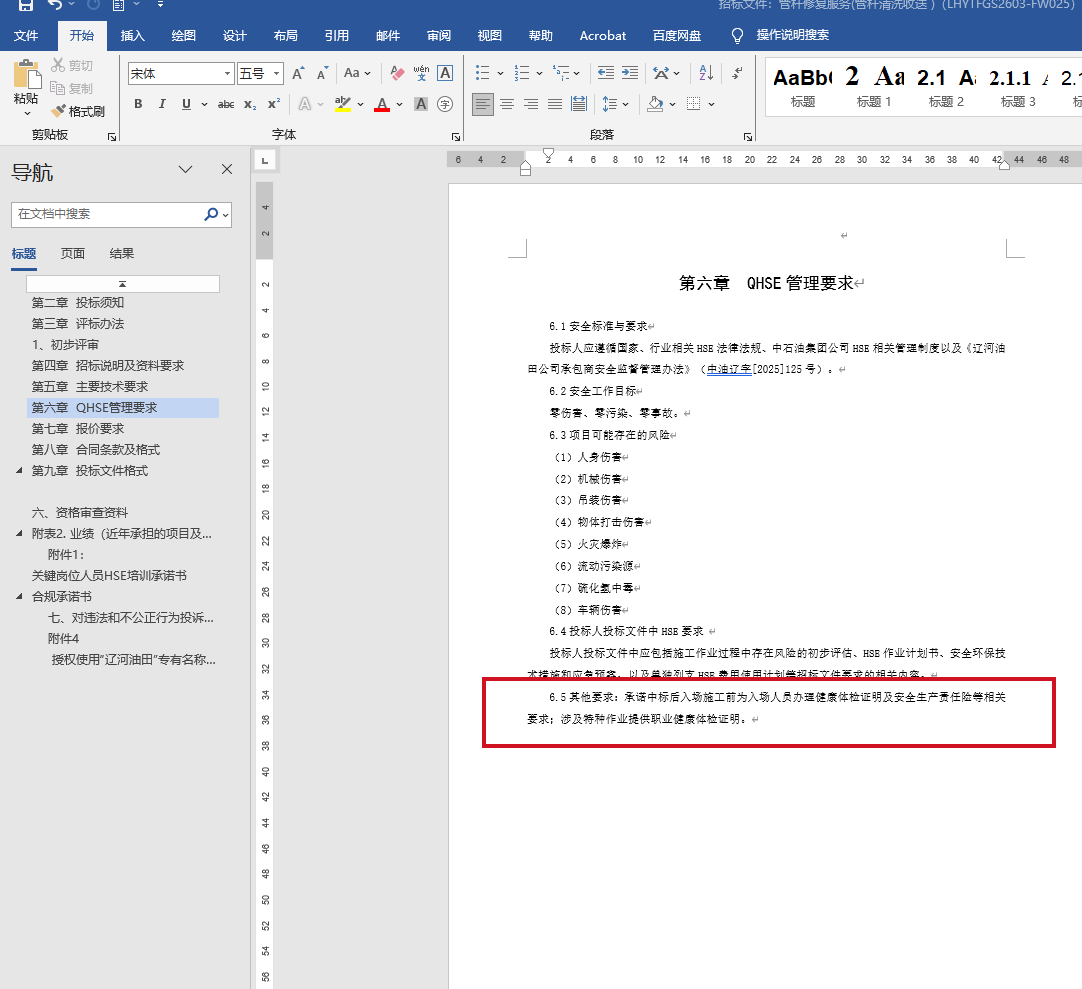Switch to the Acrobat ribbon tab

pyautogui.click(x=602, y=36)
